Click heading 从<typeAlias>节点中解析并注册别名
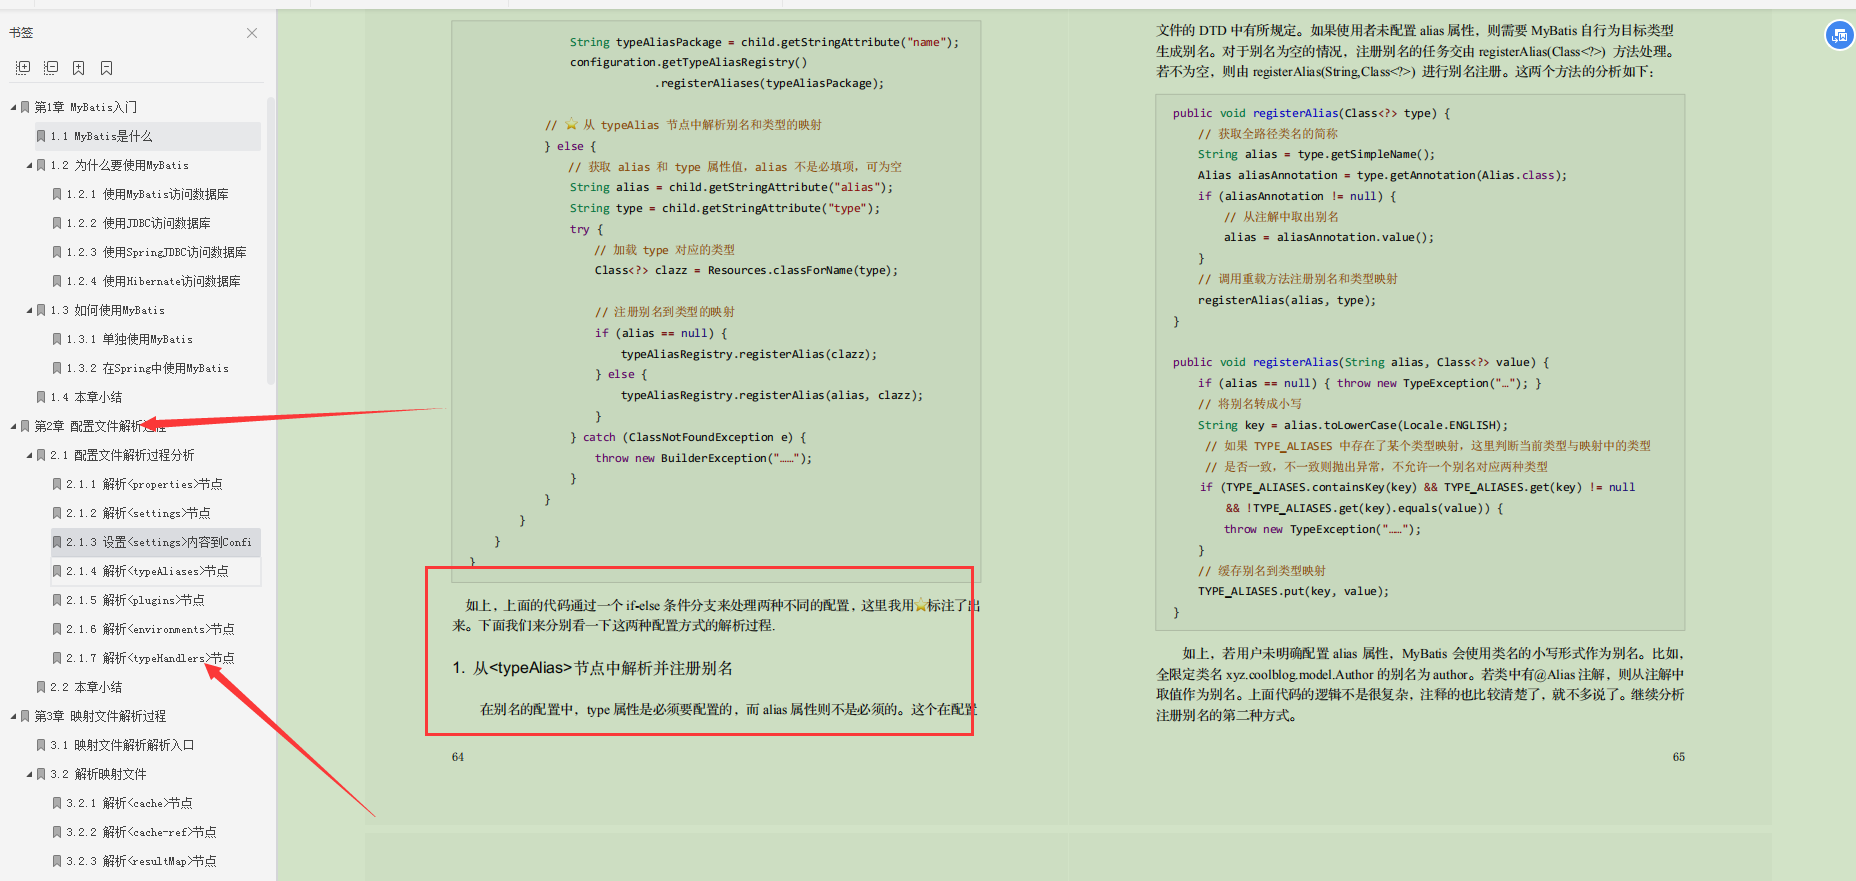 [x=603, y=668]
